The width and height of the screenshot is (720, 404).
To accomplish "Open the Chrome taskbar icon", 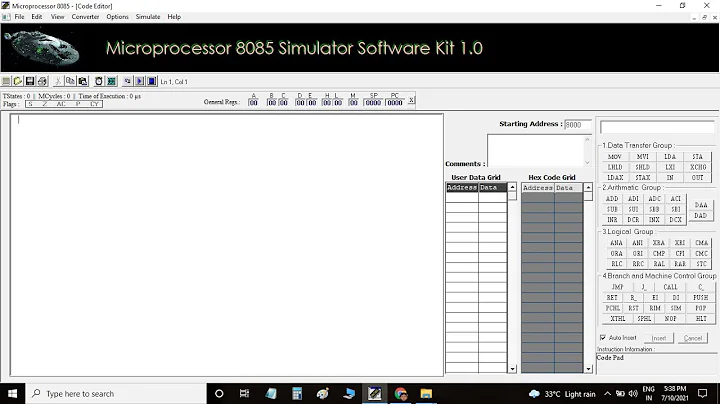I will (400, 393).
